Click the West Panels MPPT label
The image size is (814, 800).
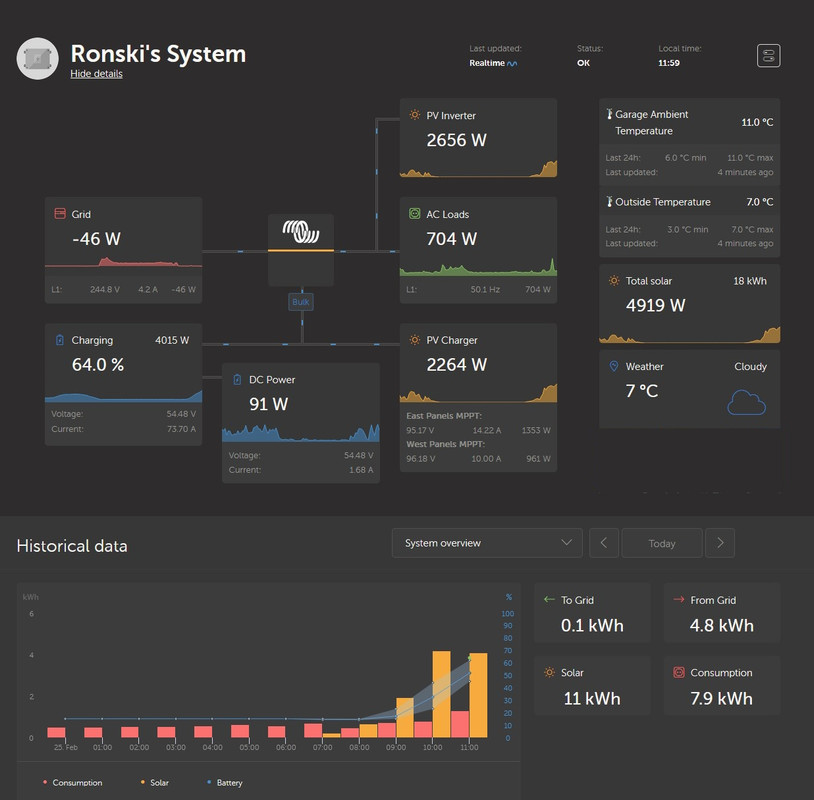(x=445, y=444)
